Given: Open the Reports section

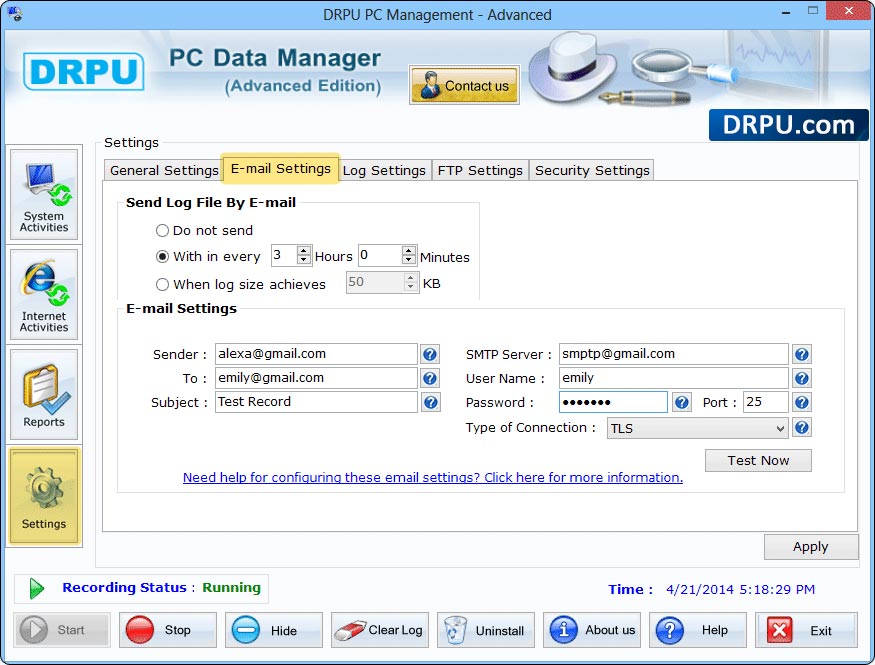Looking at the screenshot, I should pyautogui.click(x=44, y=394).
